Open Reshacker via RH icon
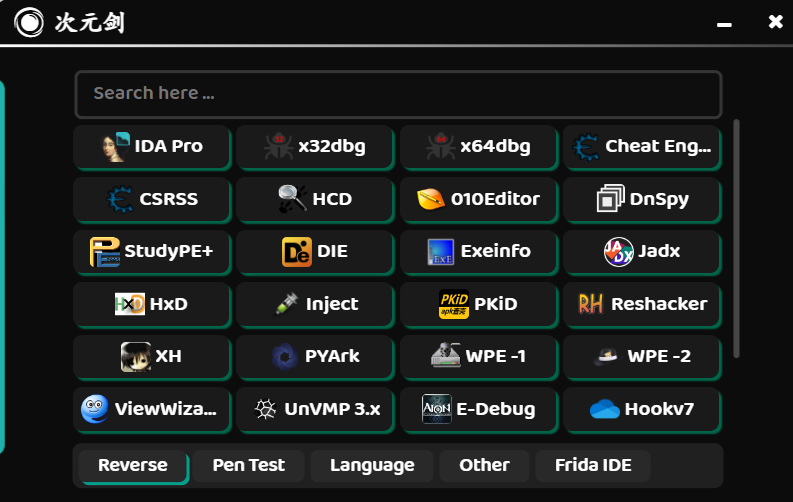 point(591,304)
